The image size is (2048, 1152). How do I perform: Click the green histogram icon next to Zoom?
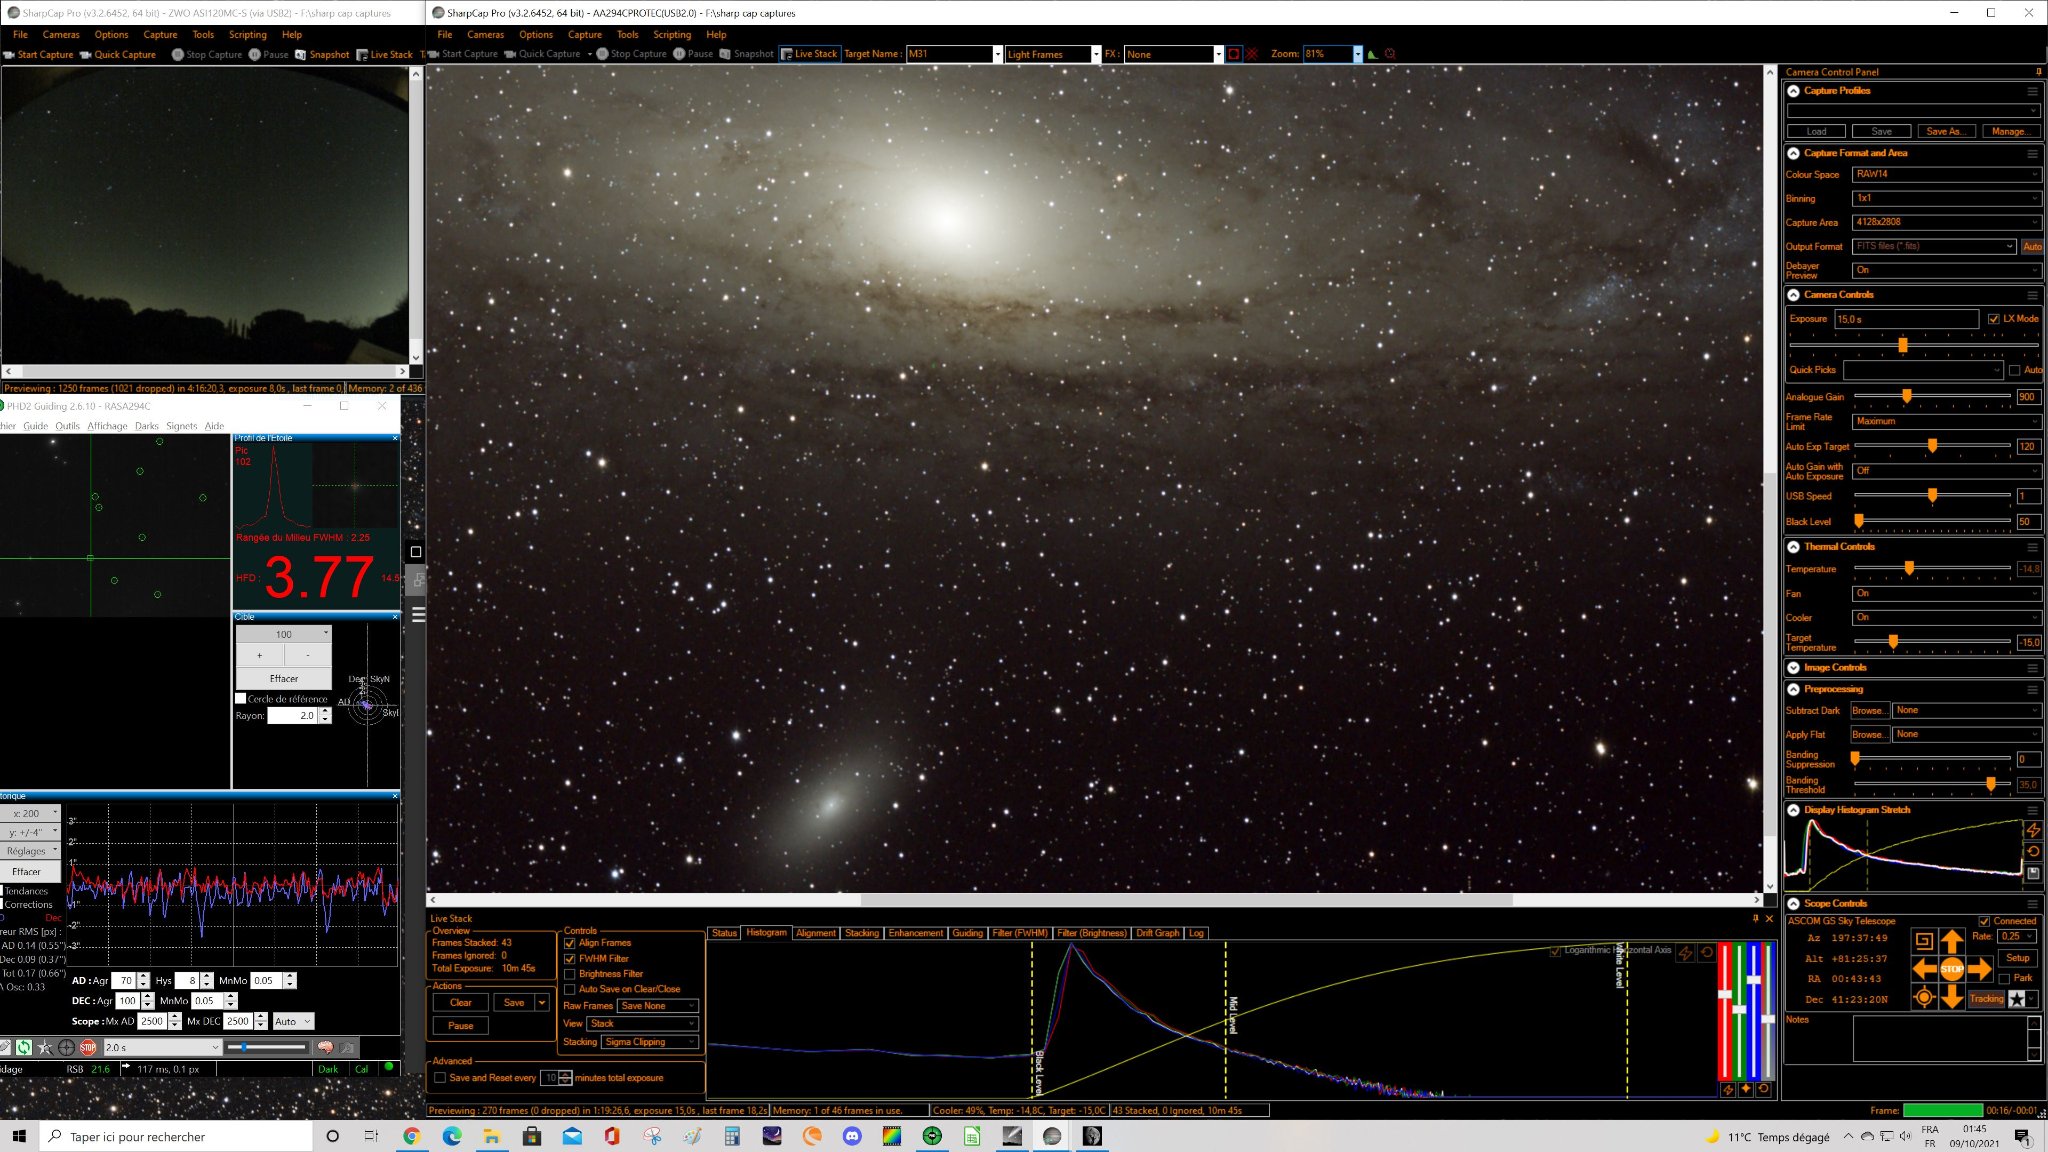click(1373, 54)
